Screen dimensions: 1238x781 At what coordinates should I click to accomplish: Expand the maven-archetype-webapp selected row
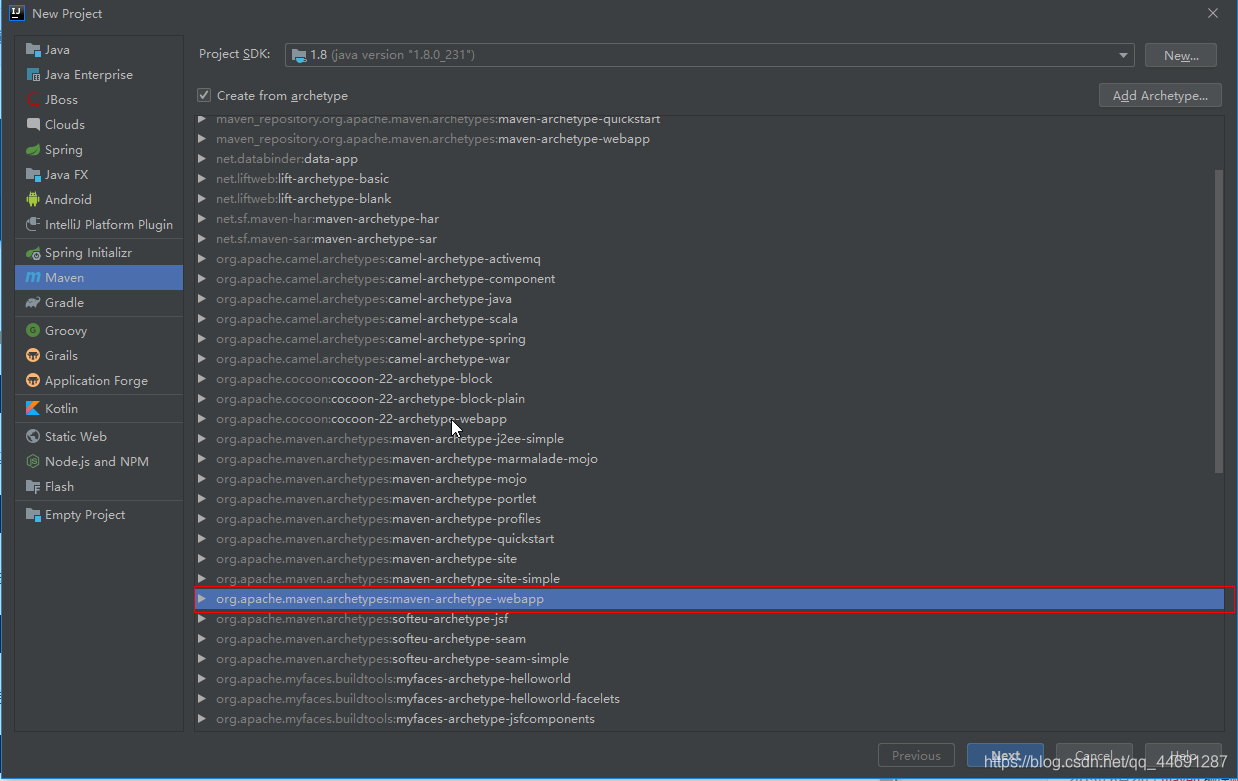[202, 599]
